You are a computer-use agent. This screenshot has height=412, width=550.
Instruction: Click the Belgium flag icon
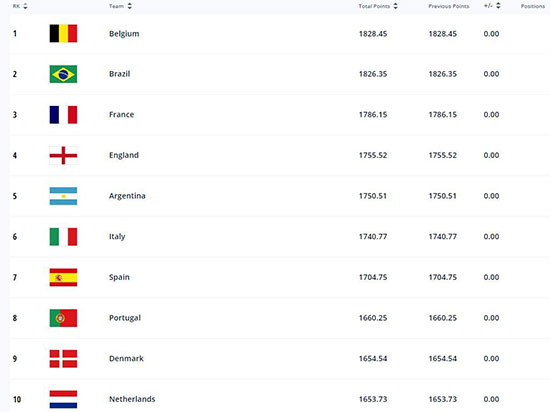coord(63,33)
